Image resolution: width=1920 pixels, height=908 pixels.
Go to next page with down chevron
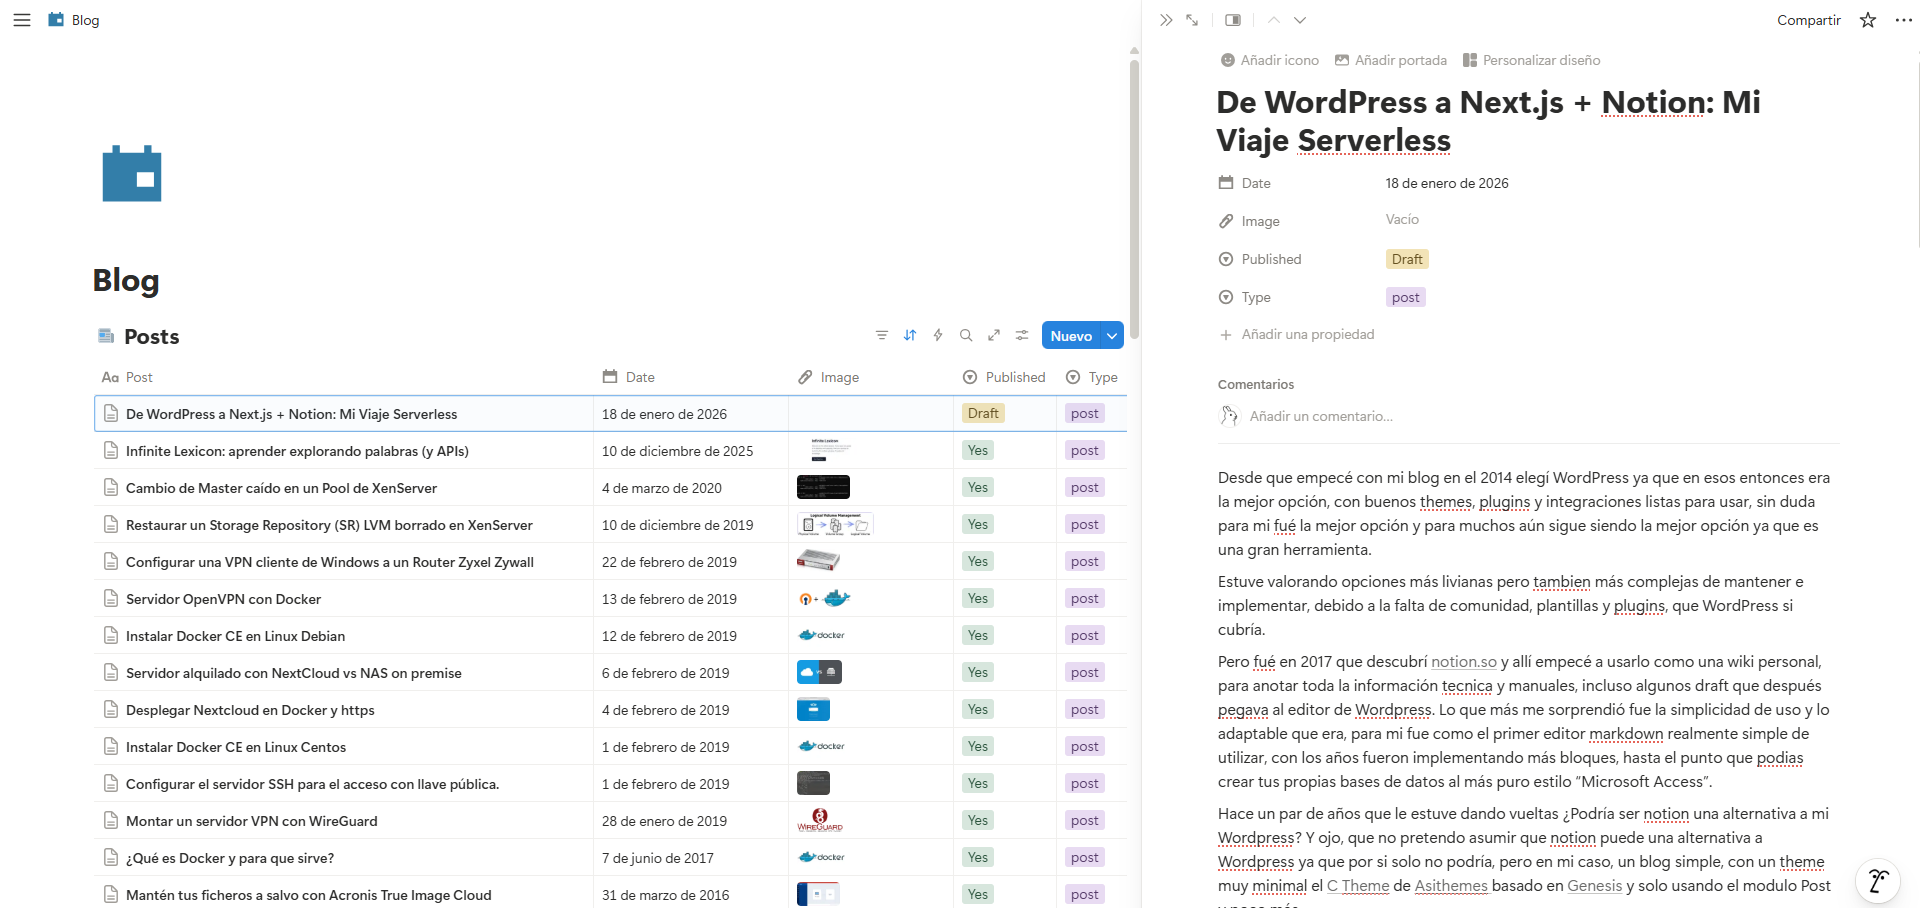coord(1300,20)
